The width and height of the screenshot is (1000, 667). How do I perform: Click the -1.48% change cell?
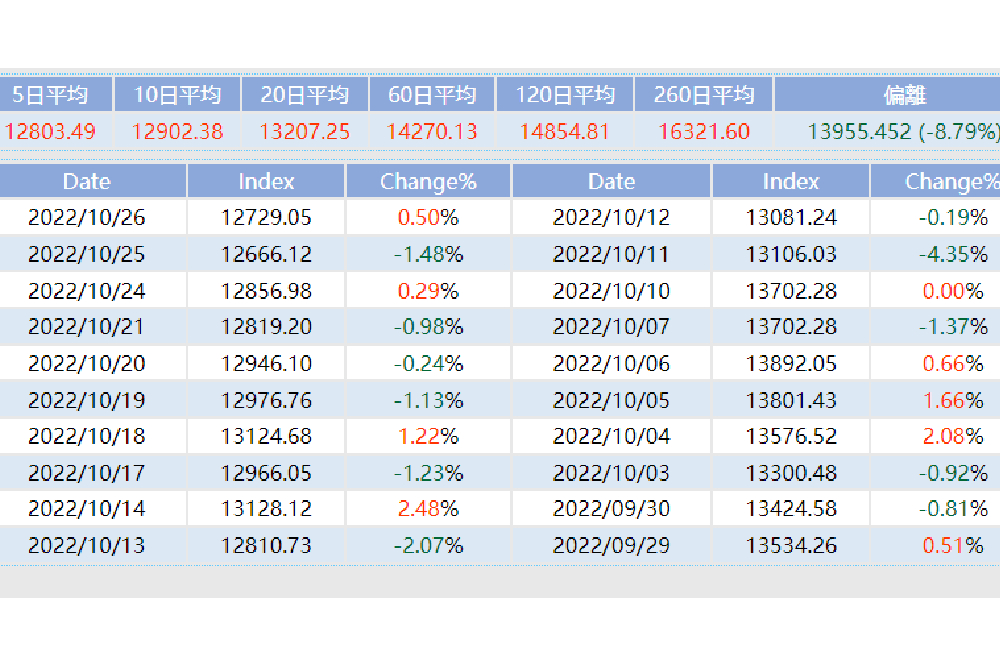pyautogui.click(x=428, y=254)
